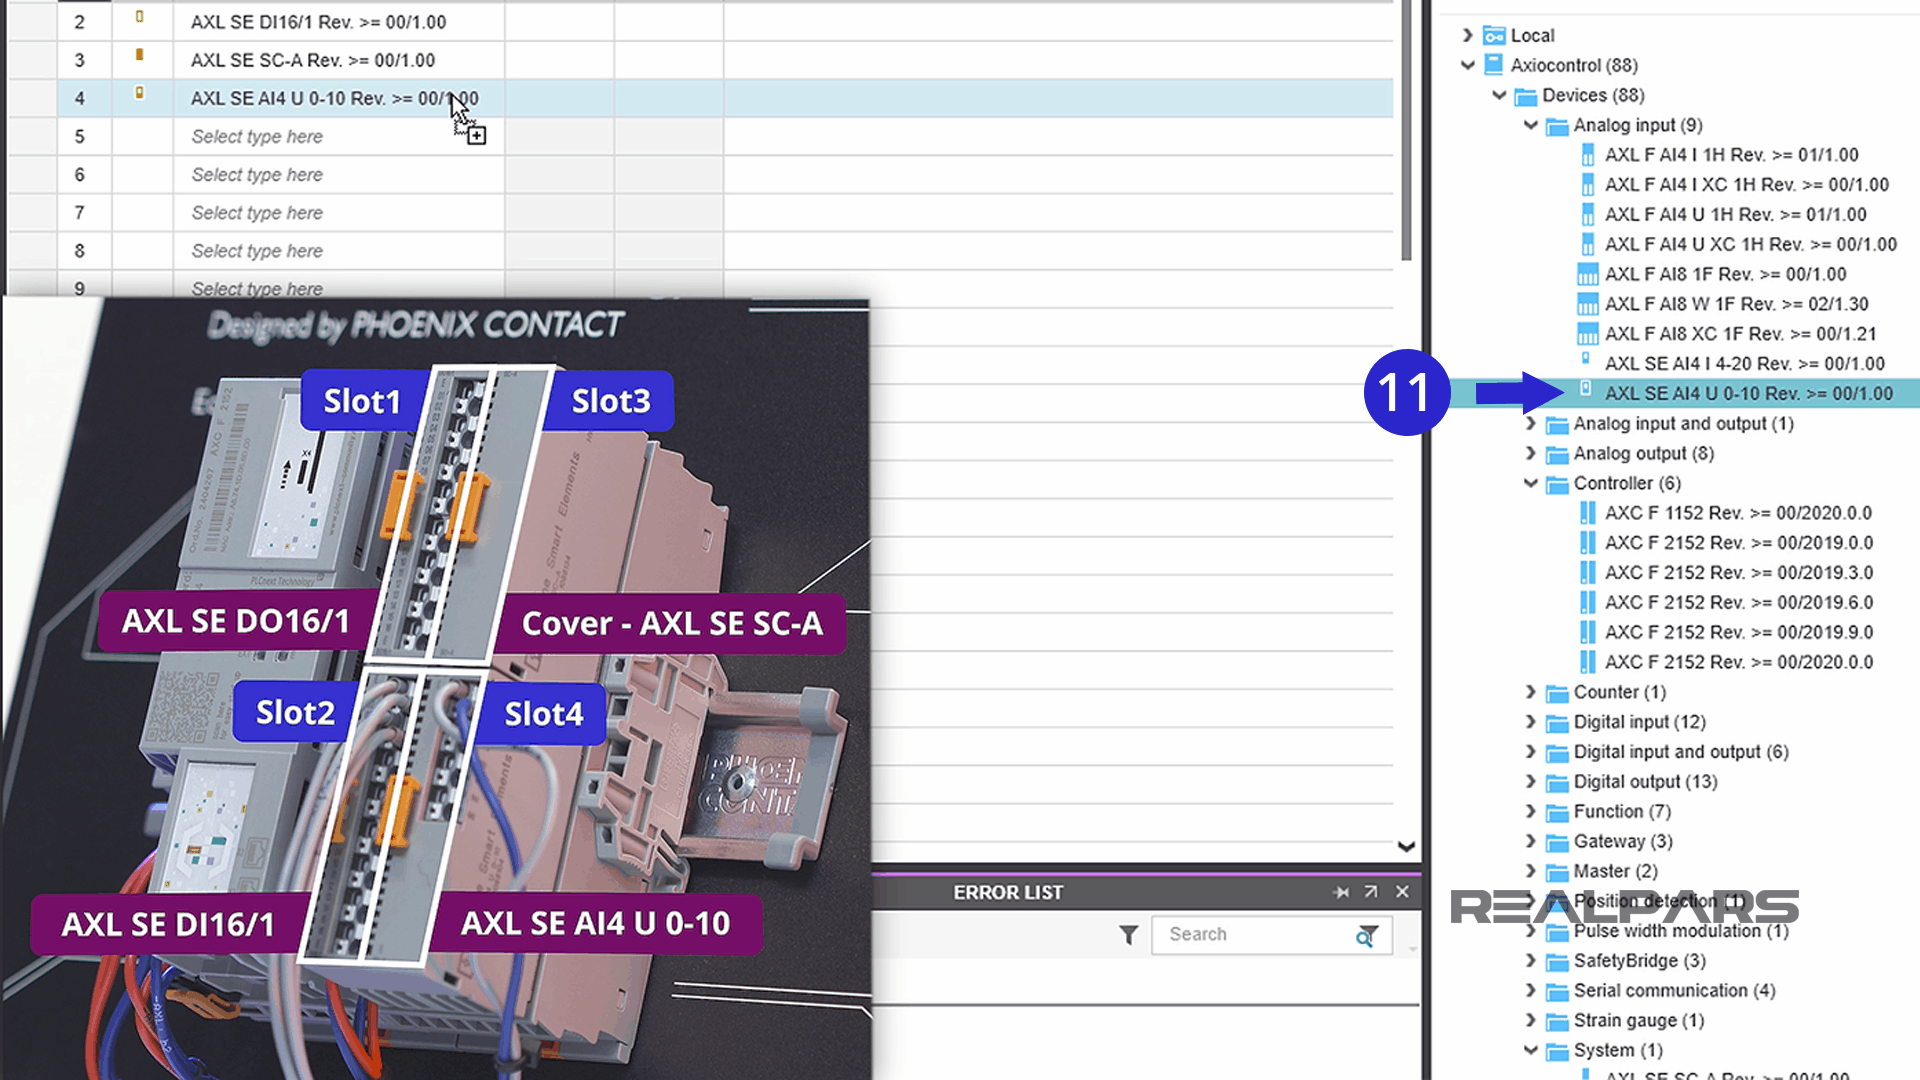
Task: Select AXL SE AI4 I 4-20 module icon
Action: pos(1585,358)
